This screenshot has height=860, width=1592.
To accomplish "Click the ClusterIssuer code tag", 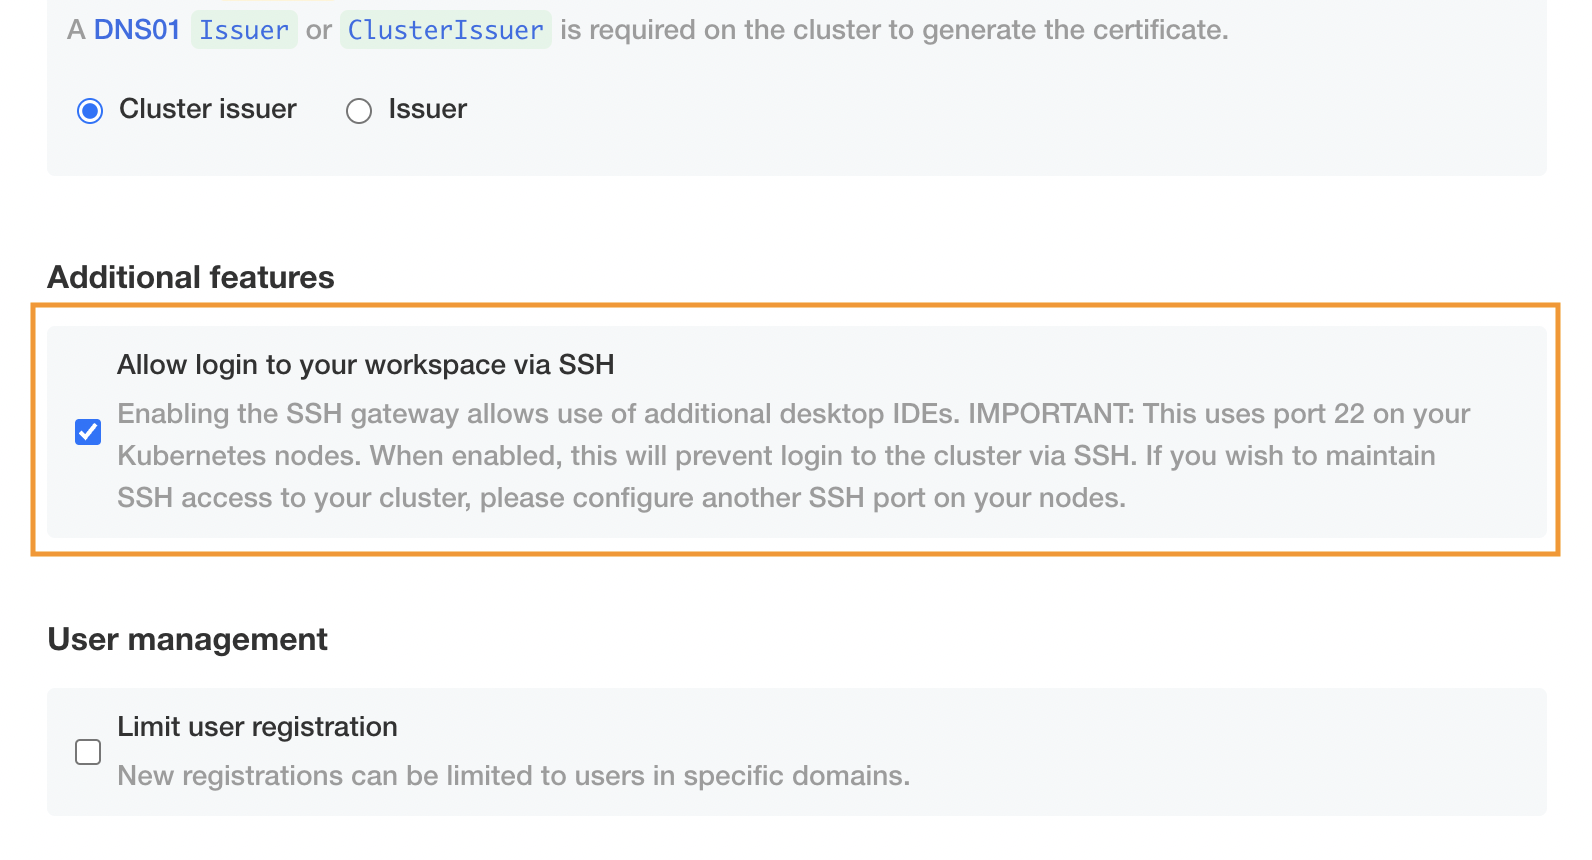I will coord(446,30).
